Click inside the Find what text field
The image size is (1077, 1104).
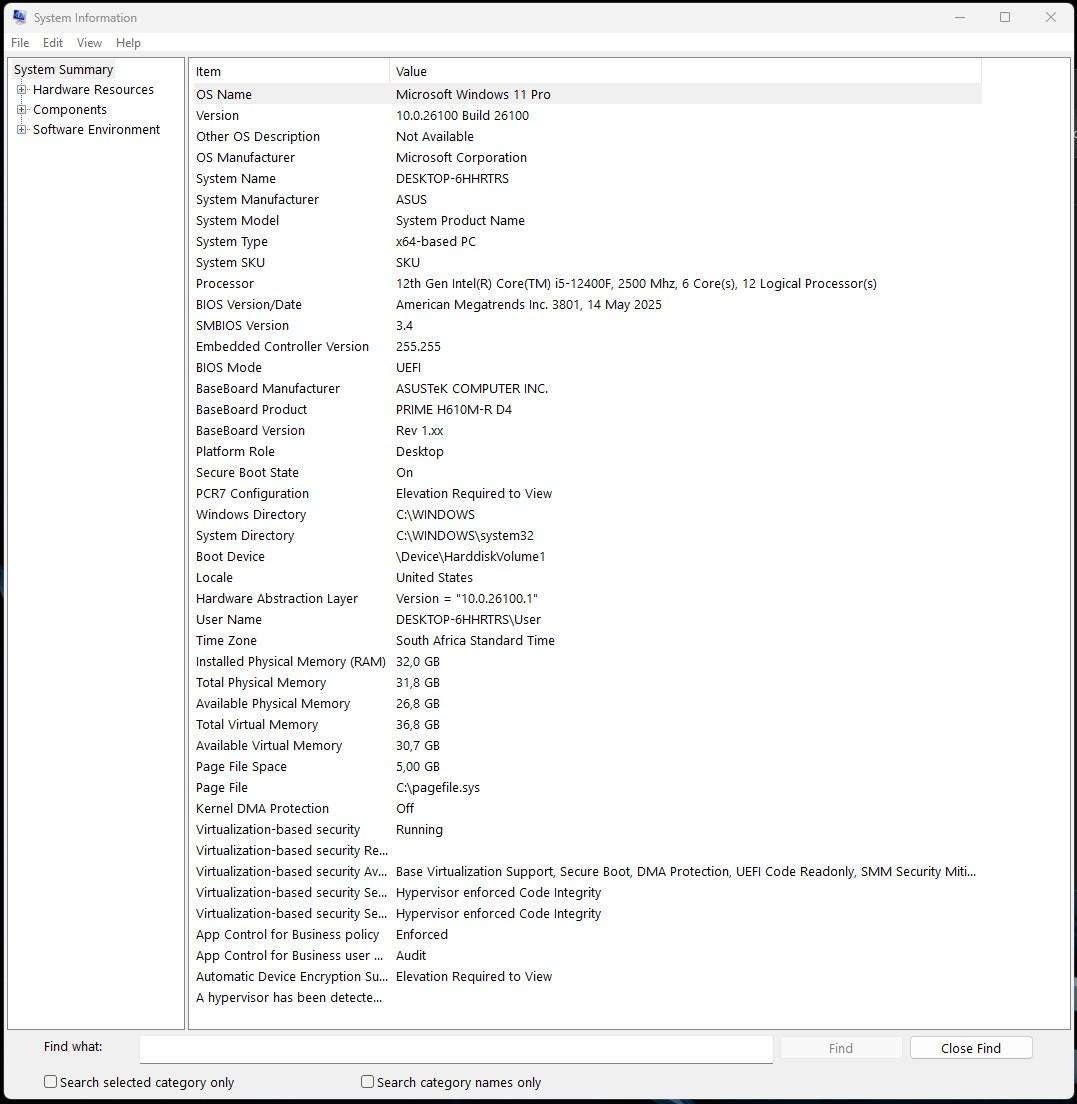tap(455, 1048)
